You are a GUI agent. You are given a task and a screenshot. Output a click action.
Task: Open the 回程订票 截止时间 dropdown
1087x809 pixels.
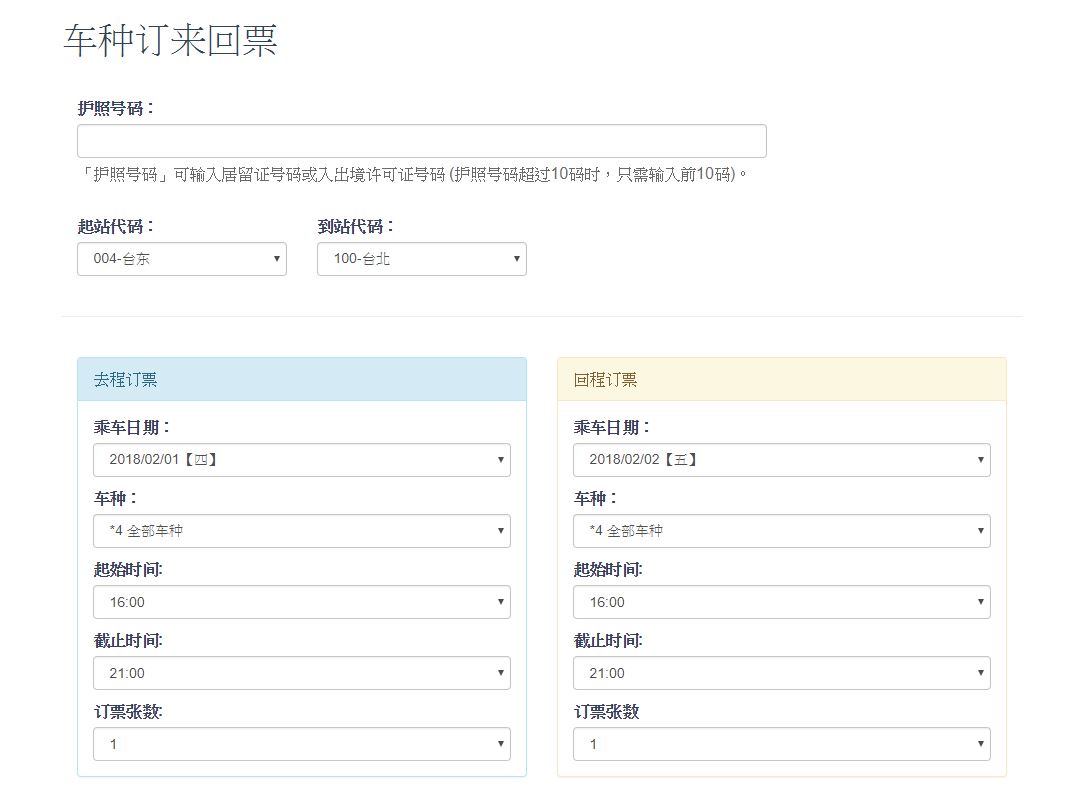point(781,673)
